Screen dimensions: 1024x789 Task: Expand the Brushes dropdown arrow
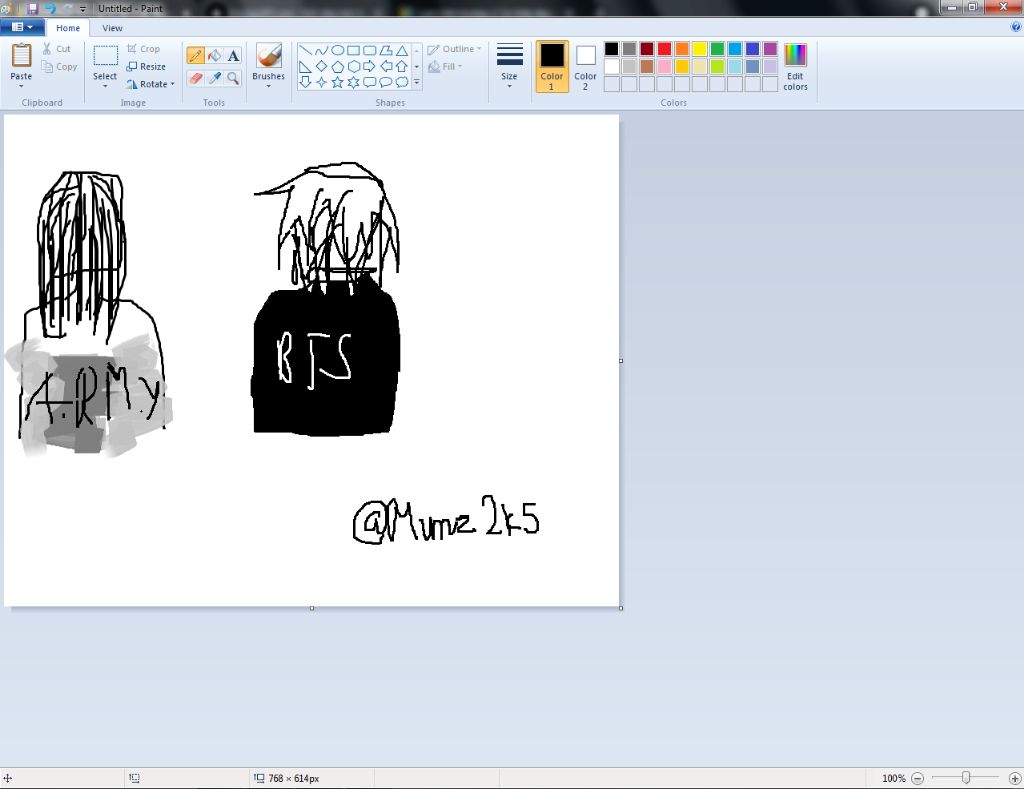click(x=268, y=86)
